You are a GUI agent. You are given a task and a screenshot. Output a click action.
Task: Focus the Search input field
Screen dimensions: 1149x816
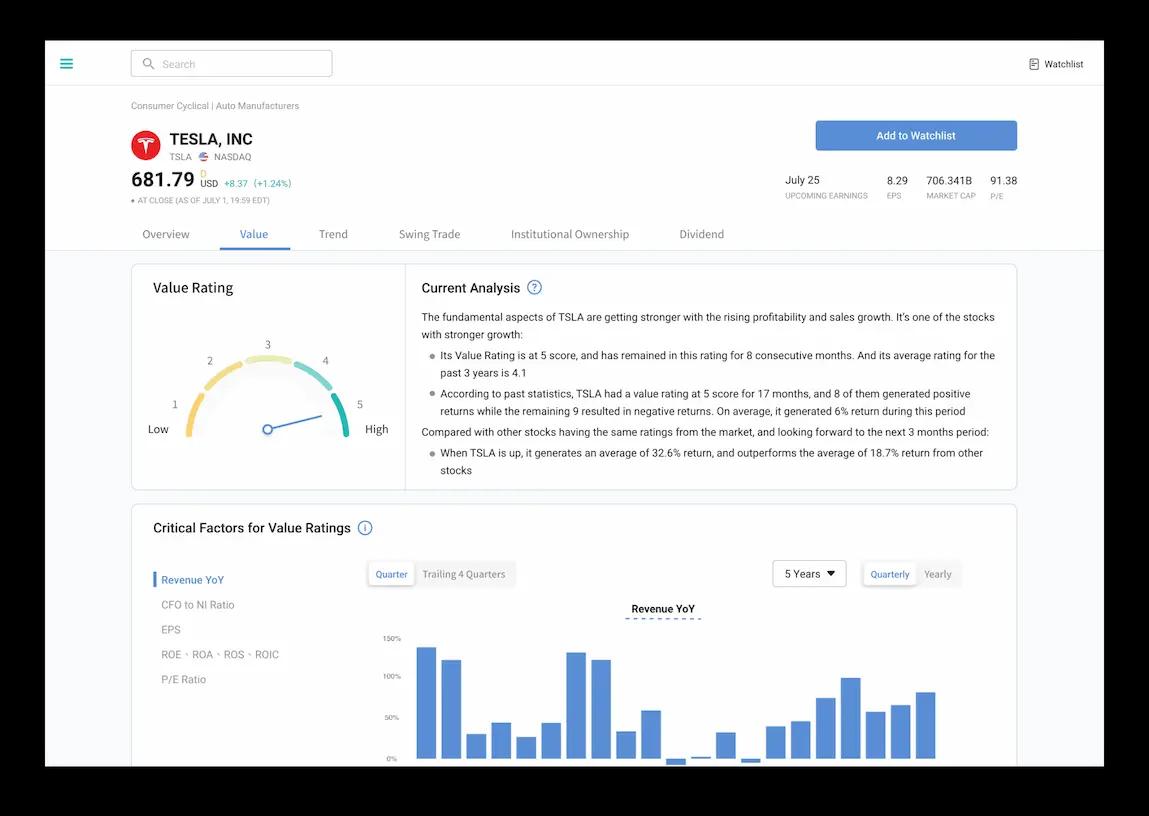click(232, 64)
